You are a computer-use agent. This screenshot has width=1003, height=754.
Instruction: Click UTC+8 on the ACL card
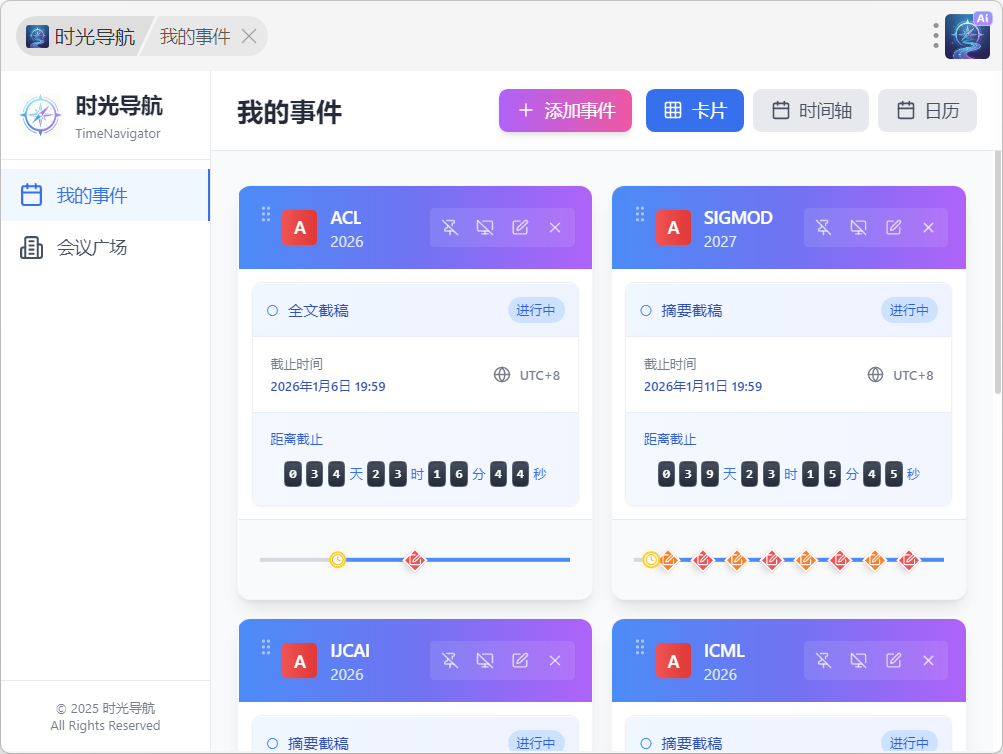click(x=540, y=375)
